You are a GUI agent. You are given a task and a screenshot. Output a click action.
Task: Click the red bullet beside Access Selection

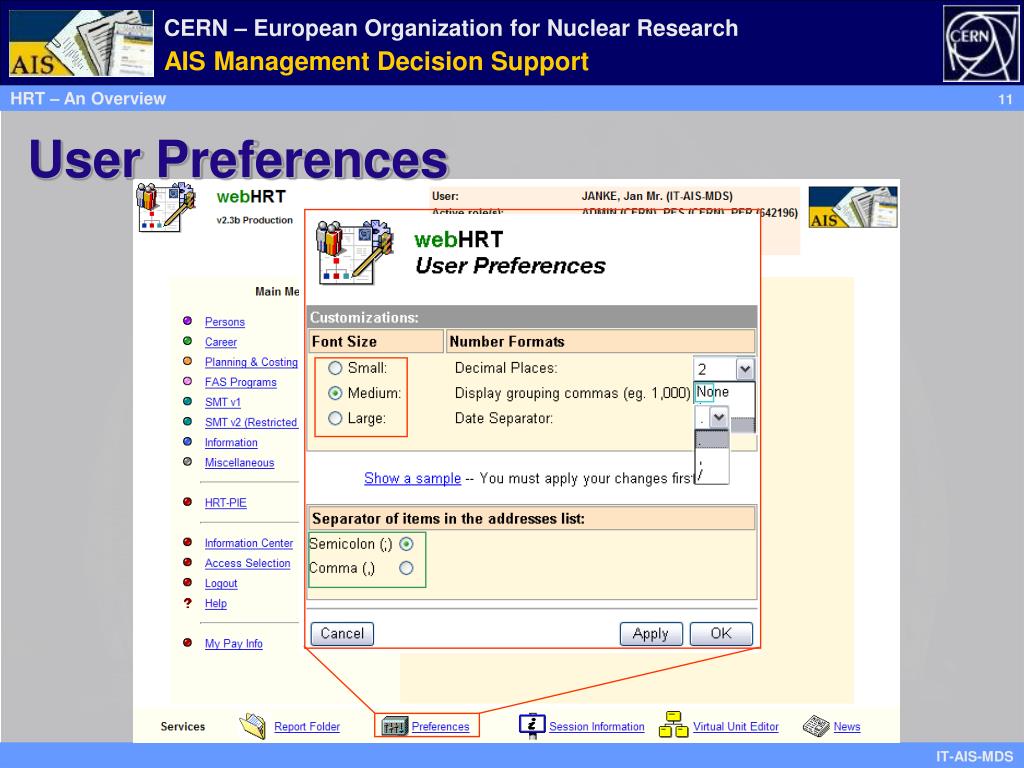click(x=187, y=562)
